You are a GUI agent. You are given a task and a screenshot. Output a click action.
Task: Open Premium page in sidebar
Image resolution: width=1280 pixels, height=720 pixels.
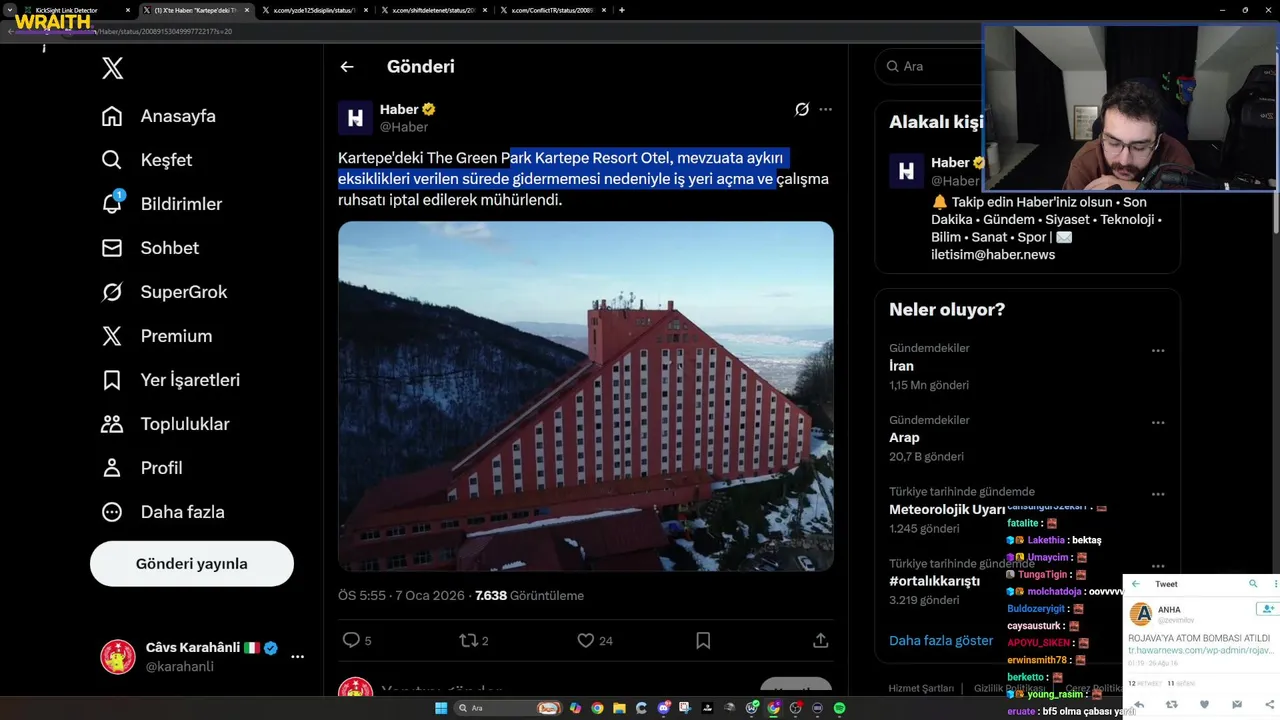pos(157,336)
